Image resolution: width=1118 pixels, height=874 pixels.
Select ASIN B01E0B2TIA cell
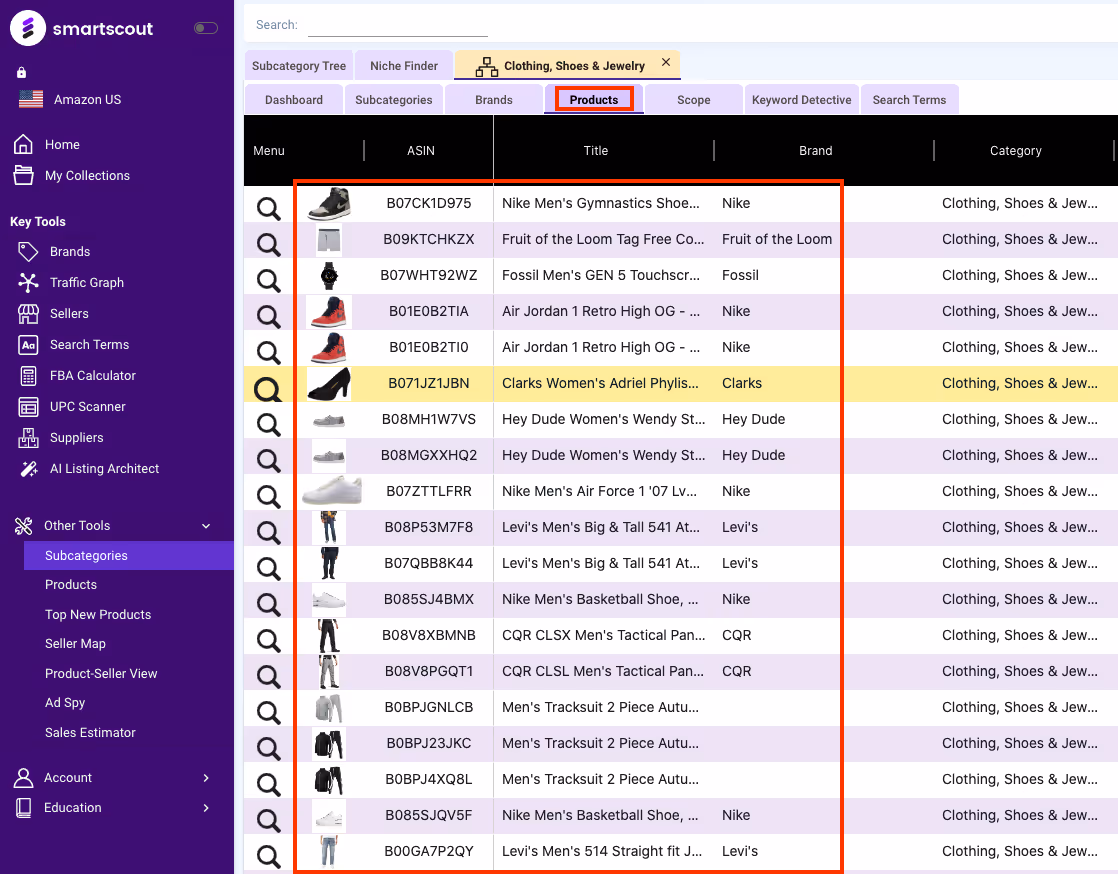coord(429,312)
